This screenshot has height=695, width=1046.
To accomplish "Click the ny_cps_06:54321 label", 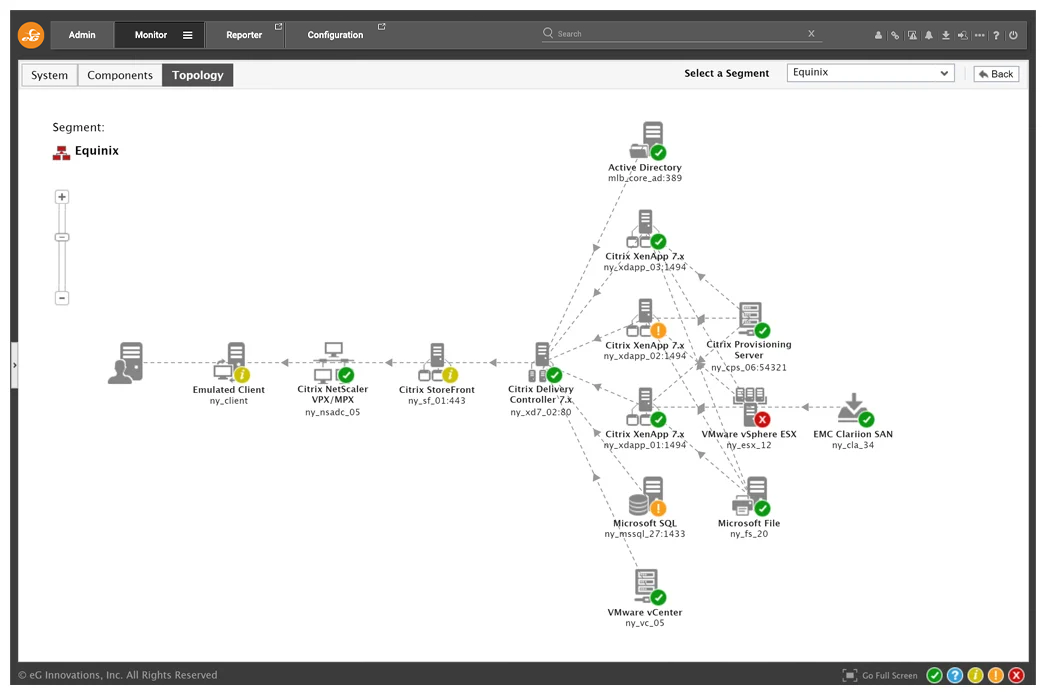I will coord(748,368).
